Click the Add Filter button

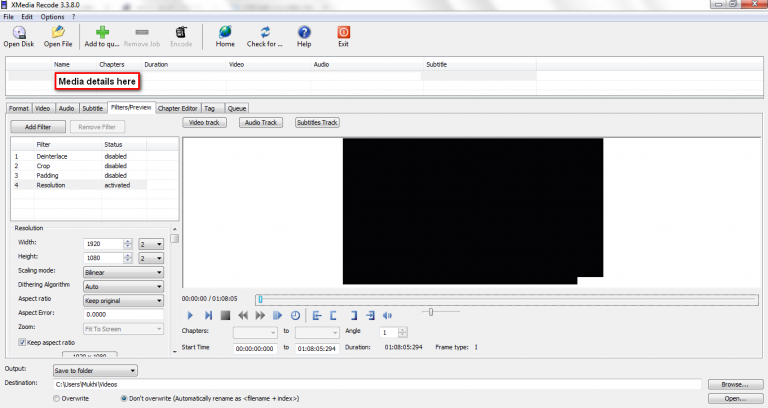tap(38, 127)
